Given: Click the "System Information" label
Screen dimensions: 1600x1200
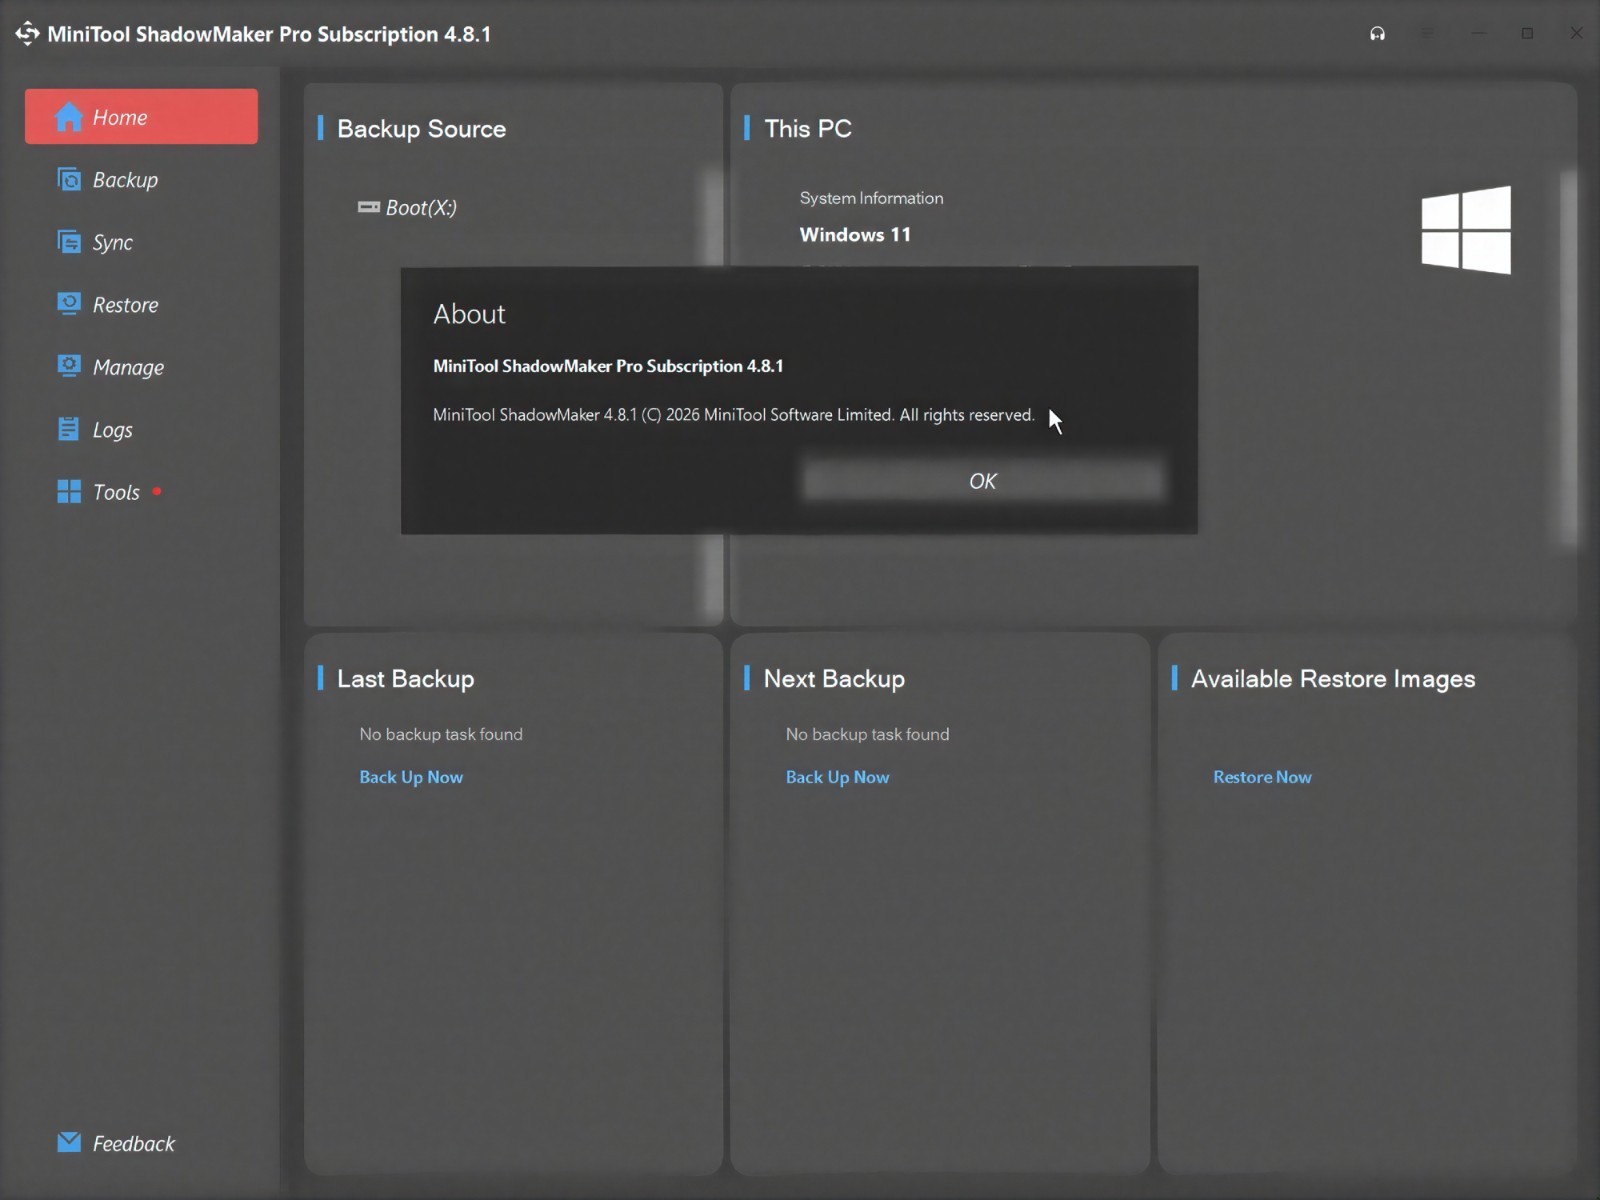Looking at the screenshot, I should (x=871, y=198).
